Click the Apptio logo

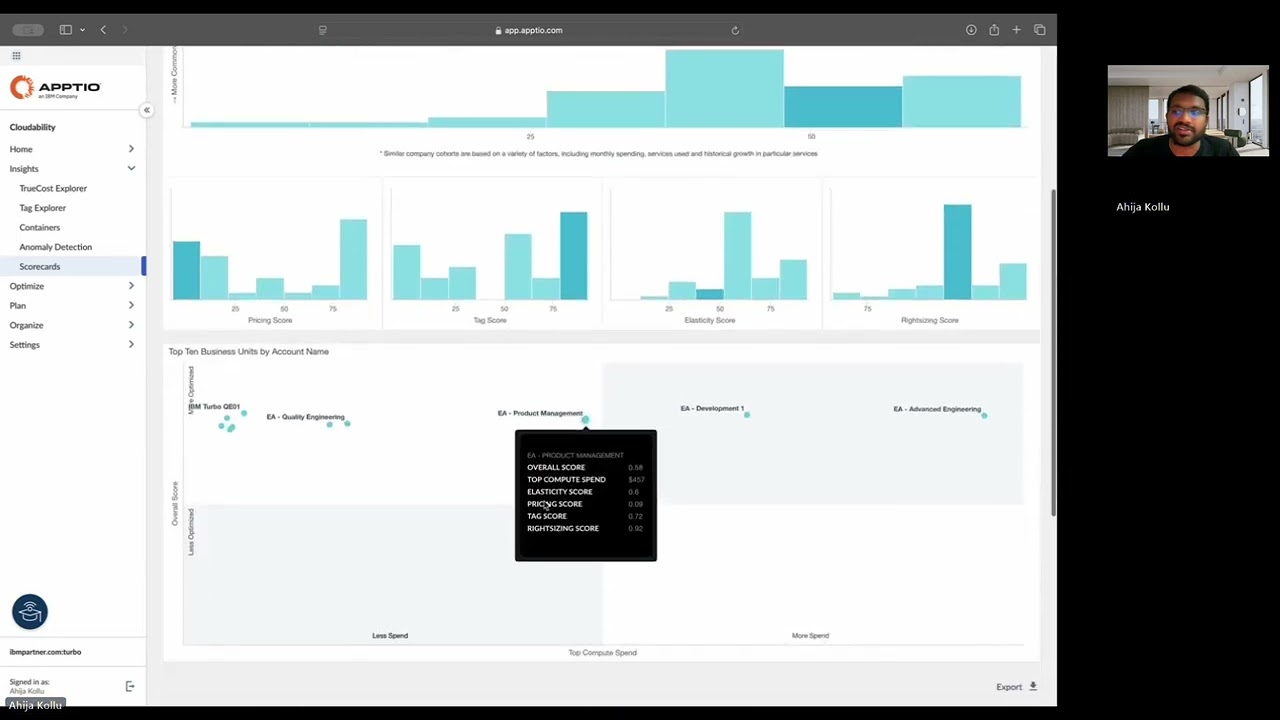point(55,88)
